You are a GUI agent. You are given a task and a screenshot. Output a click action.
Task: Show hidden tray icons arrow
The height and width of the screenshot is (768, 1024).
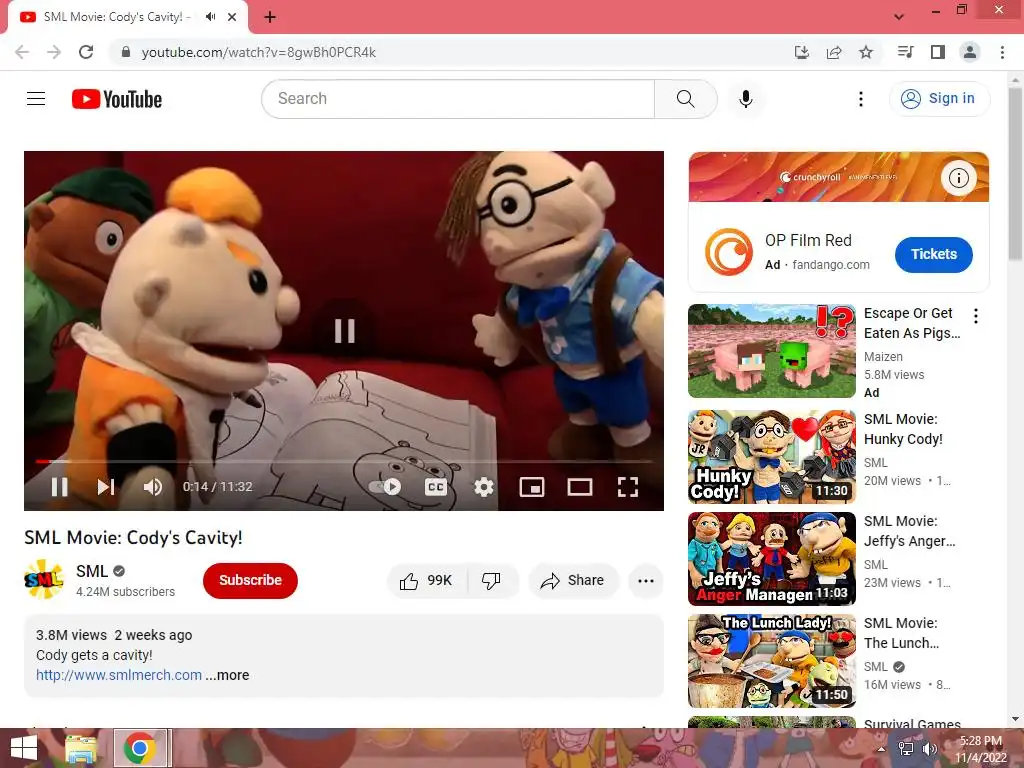point(882,749)
